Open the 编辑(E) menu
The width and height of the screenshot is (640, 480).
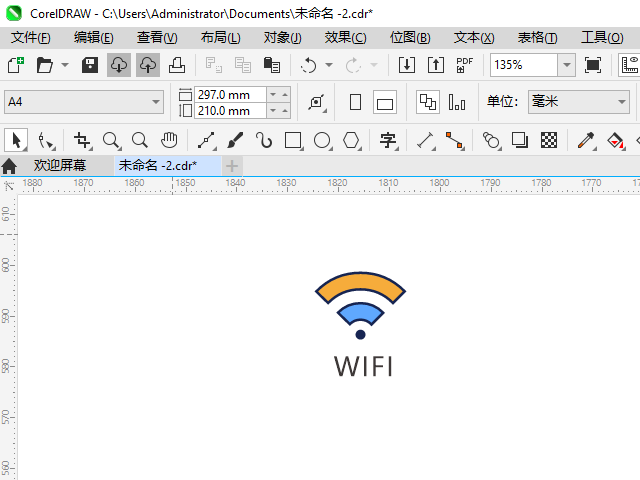coord(93,38)
